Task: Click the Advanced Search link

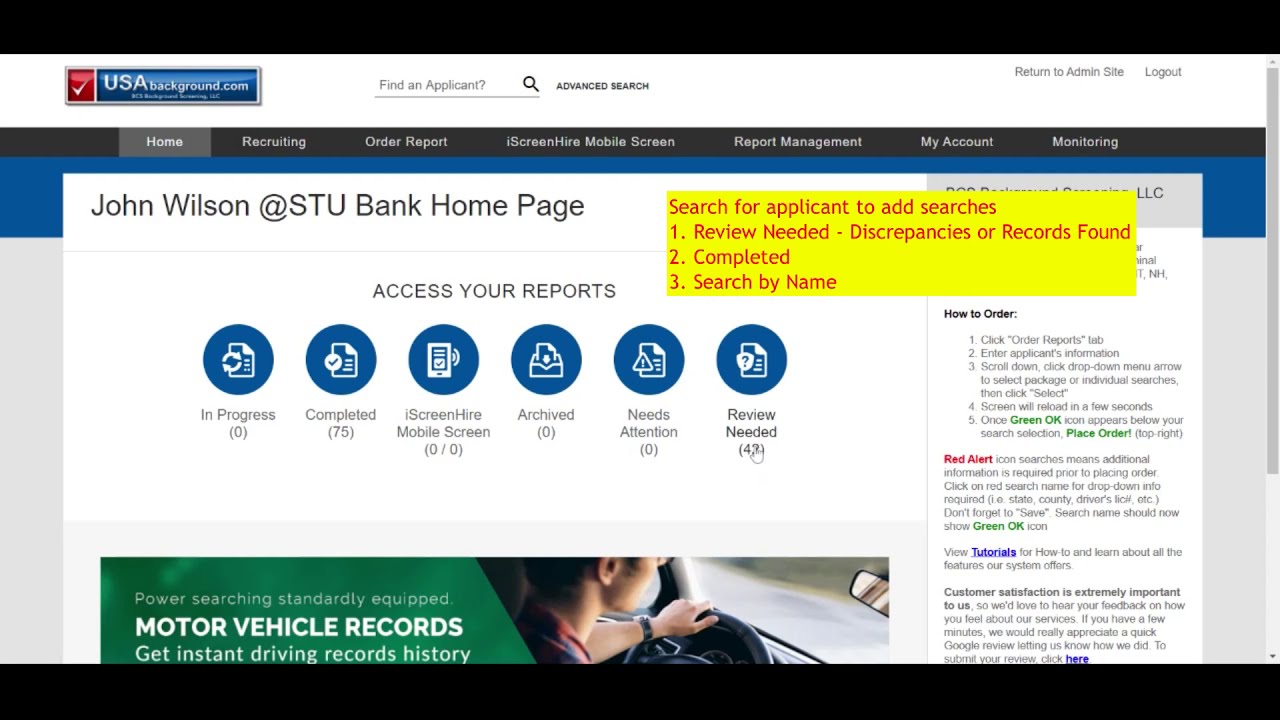Action: (602, 86)
